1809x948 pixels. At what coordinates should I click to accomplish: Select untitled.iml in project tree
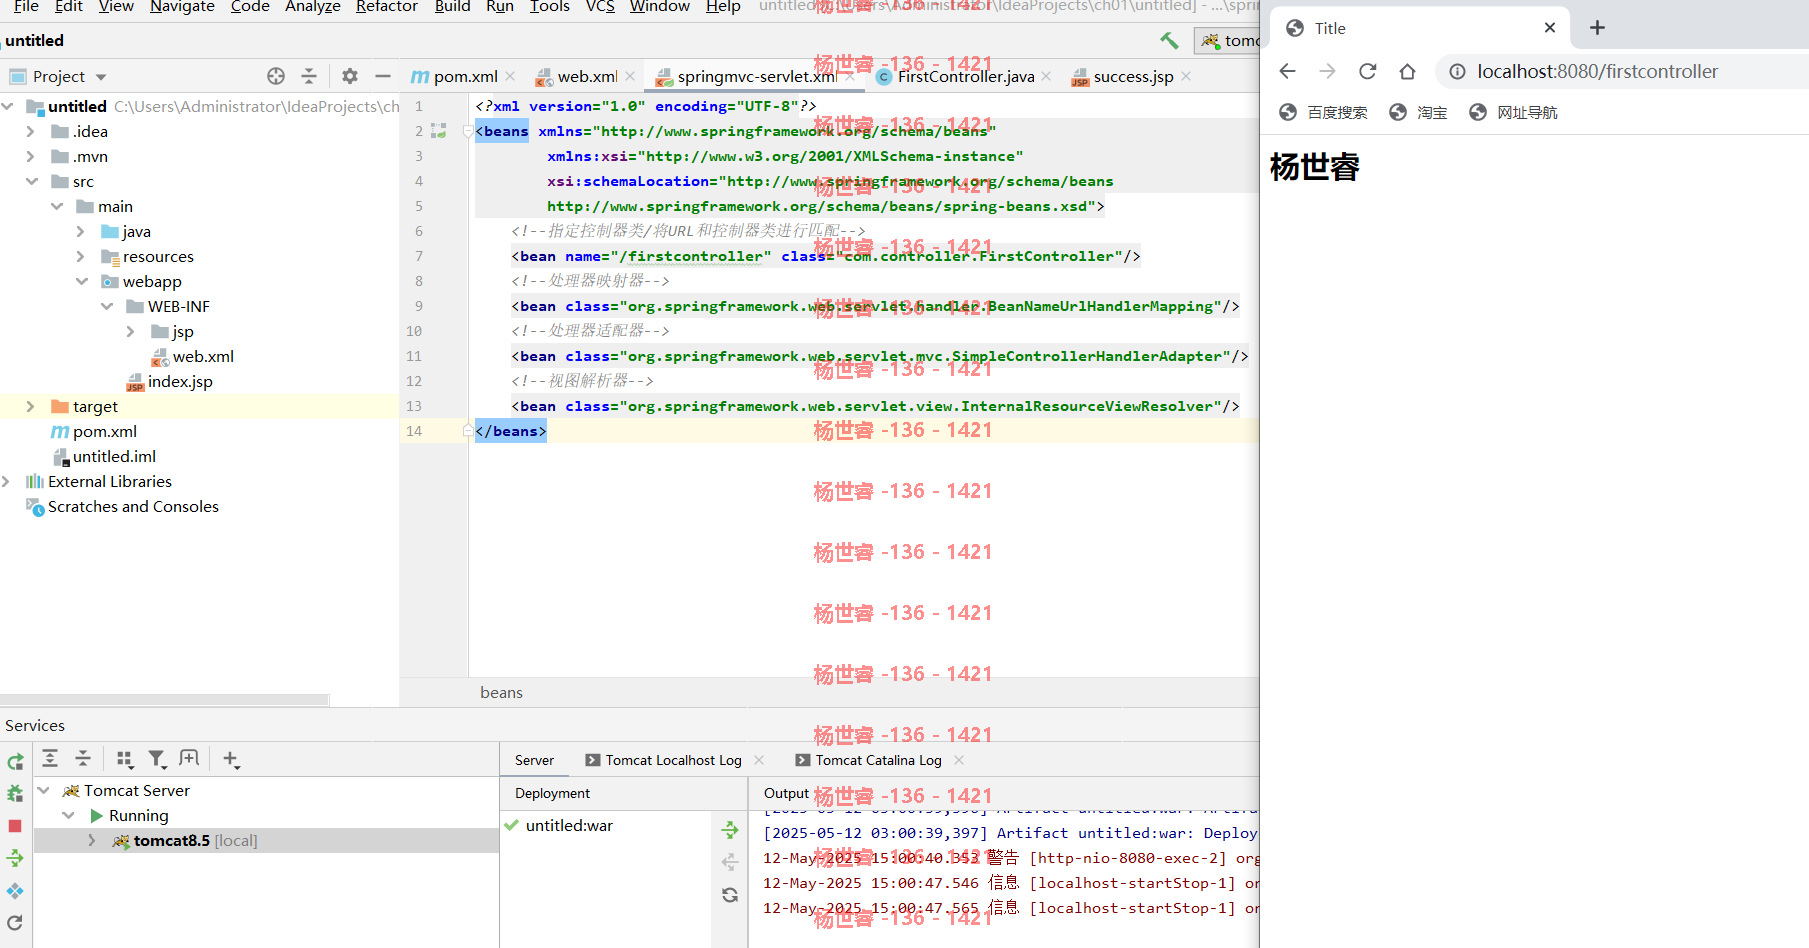click(x=114, y=456)
